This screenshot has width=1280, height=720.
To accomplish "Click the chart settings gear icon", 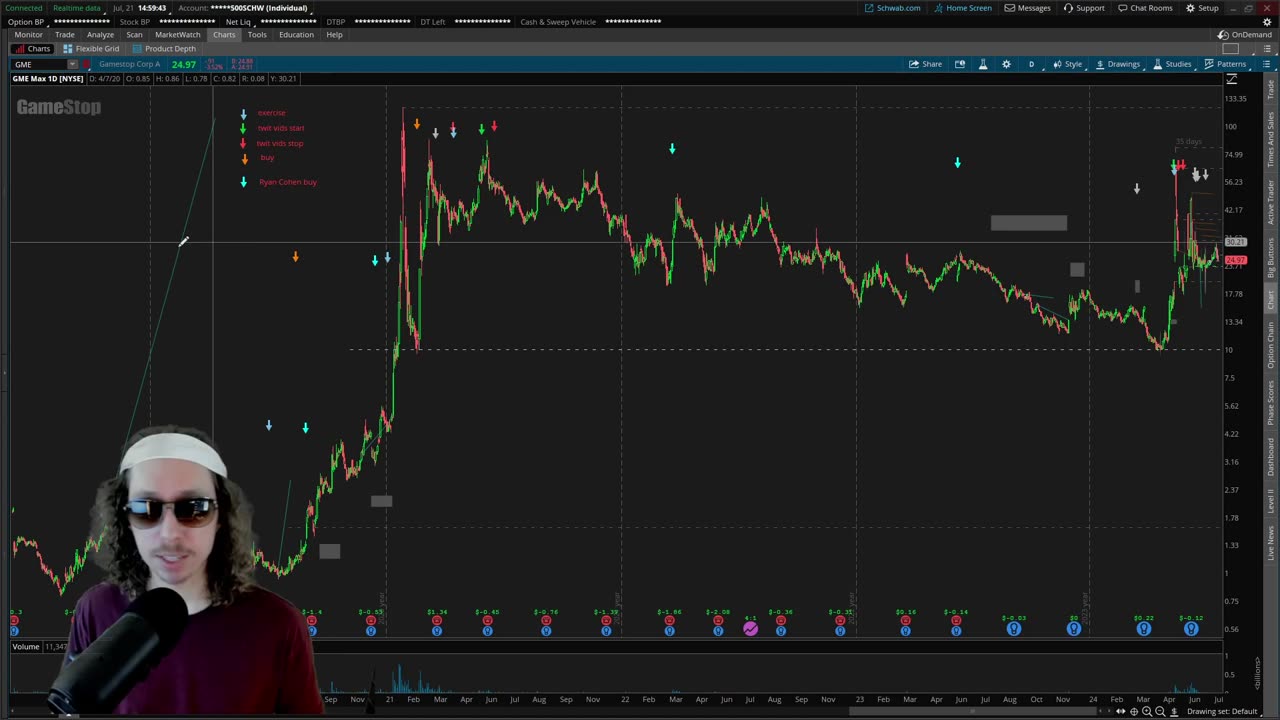I will [x=1006, y=64].
